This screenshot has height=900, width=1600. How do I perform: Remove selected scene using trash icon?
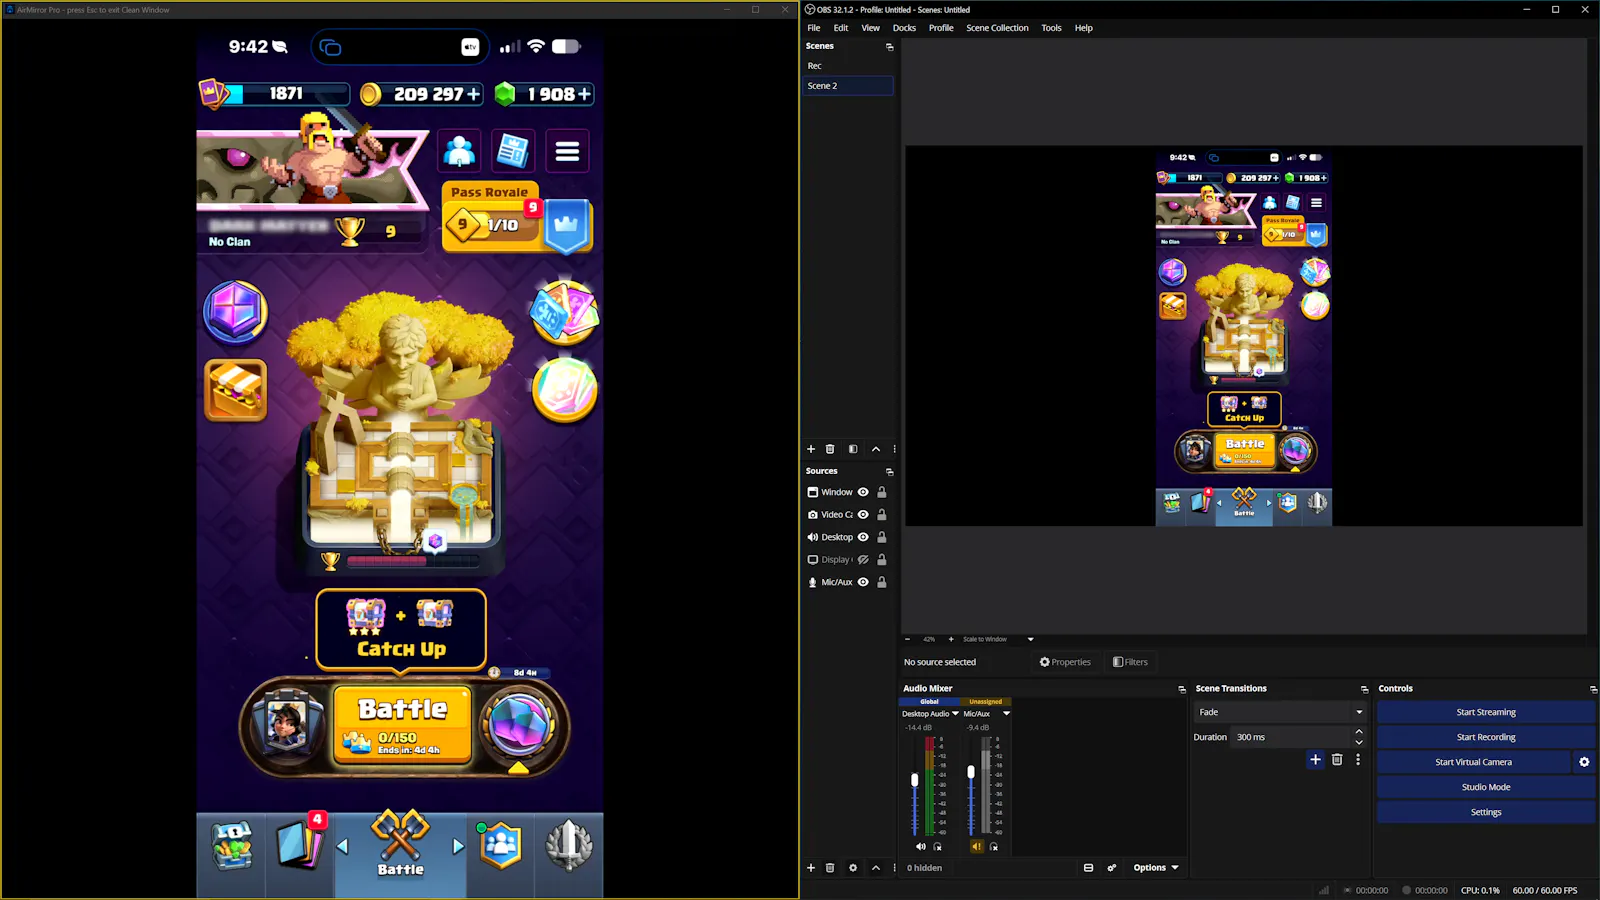pyautogui.click(x=830, y=449)
